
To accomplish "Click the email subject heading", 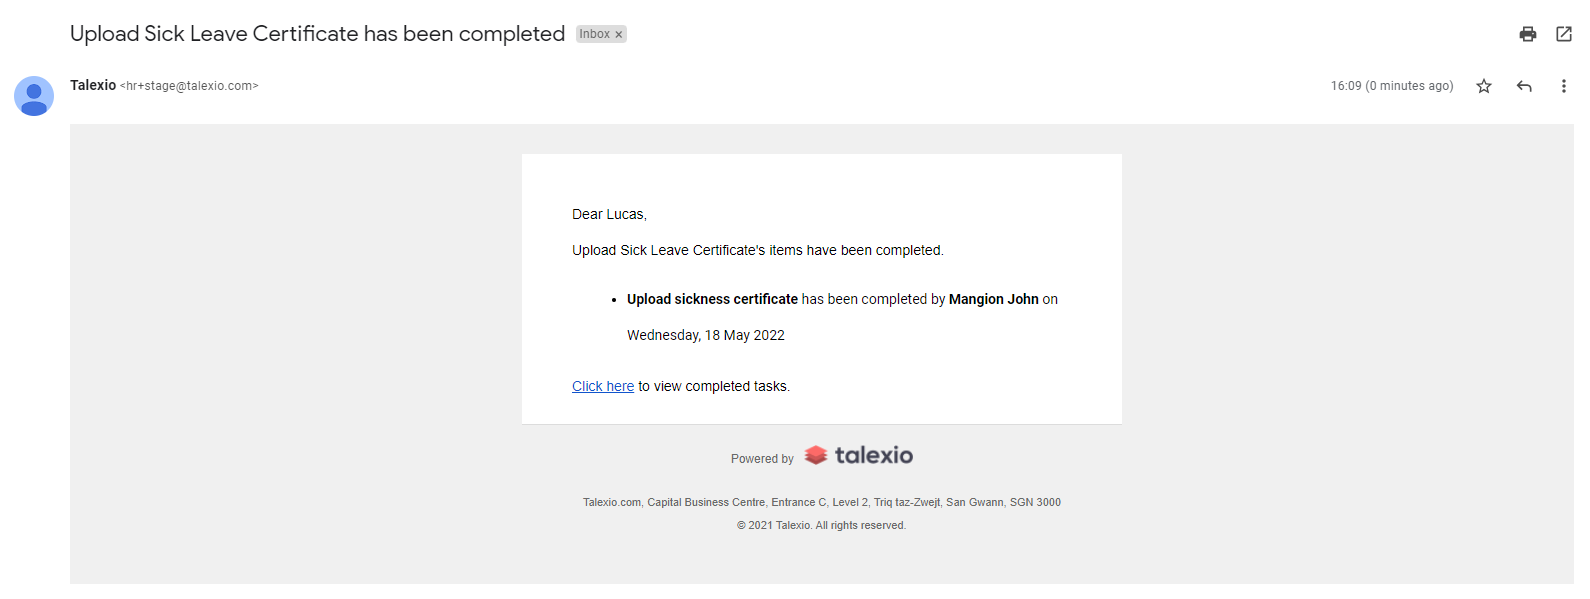I will [318, 34].
